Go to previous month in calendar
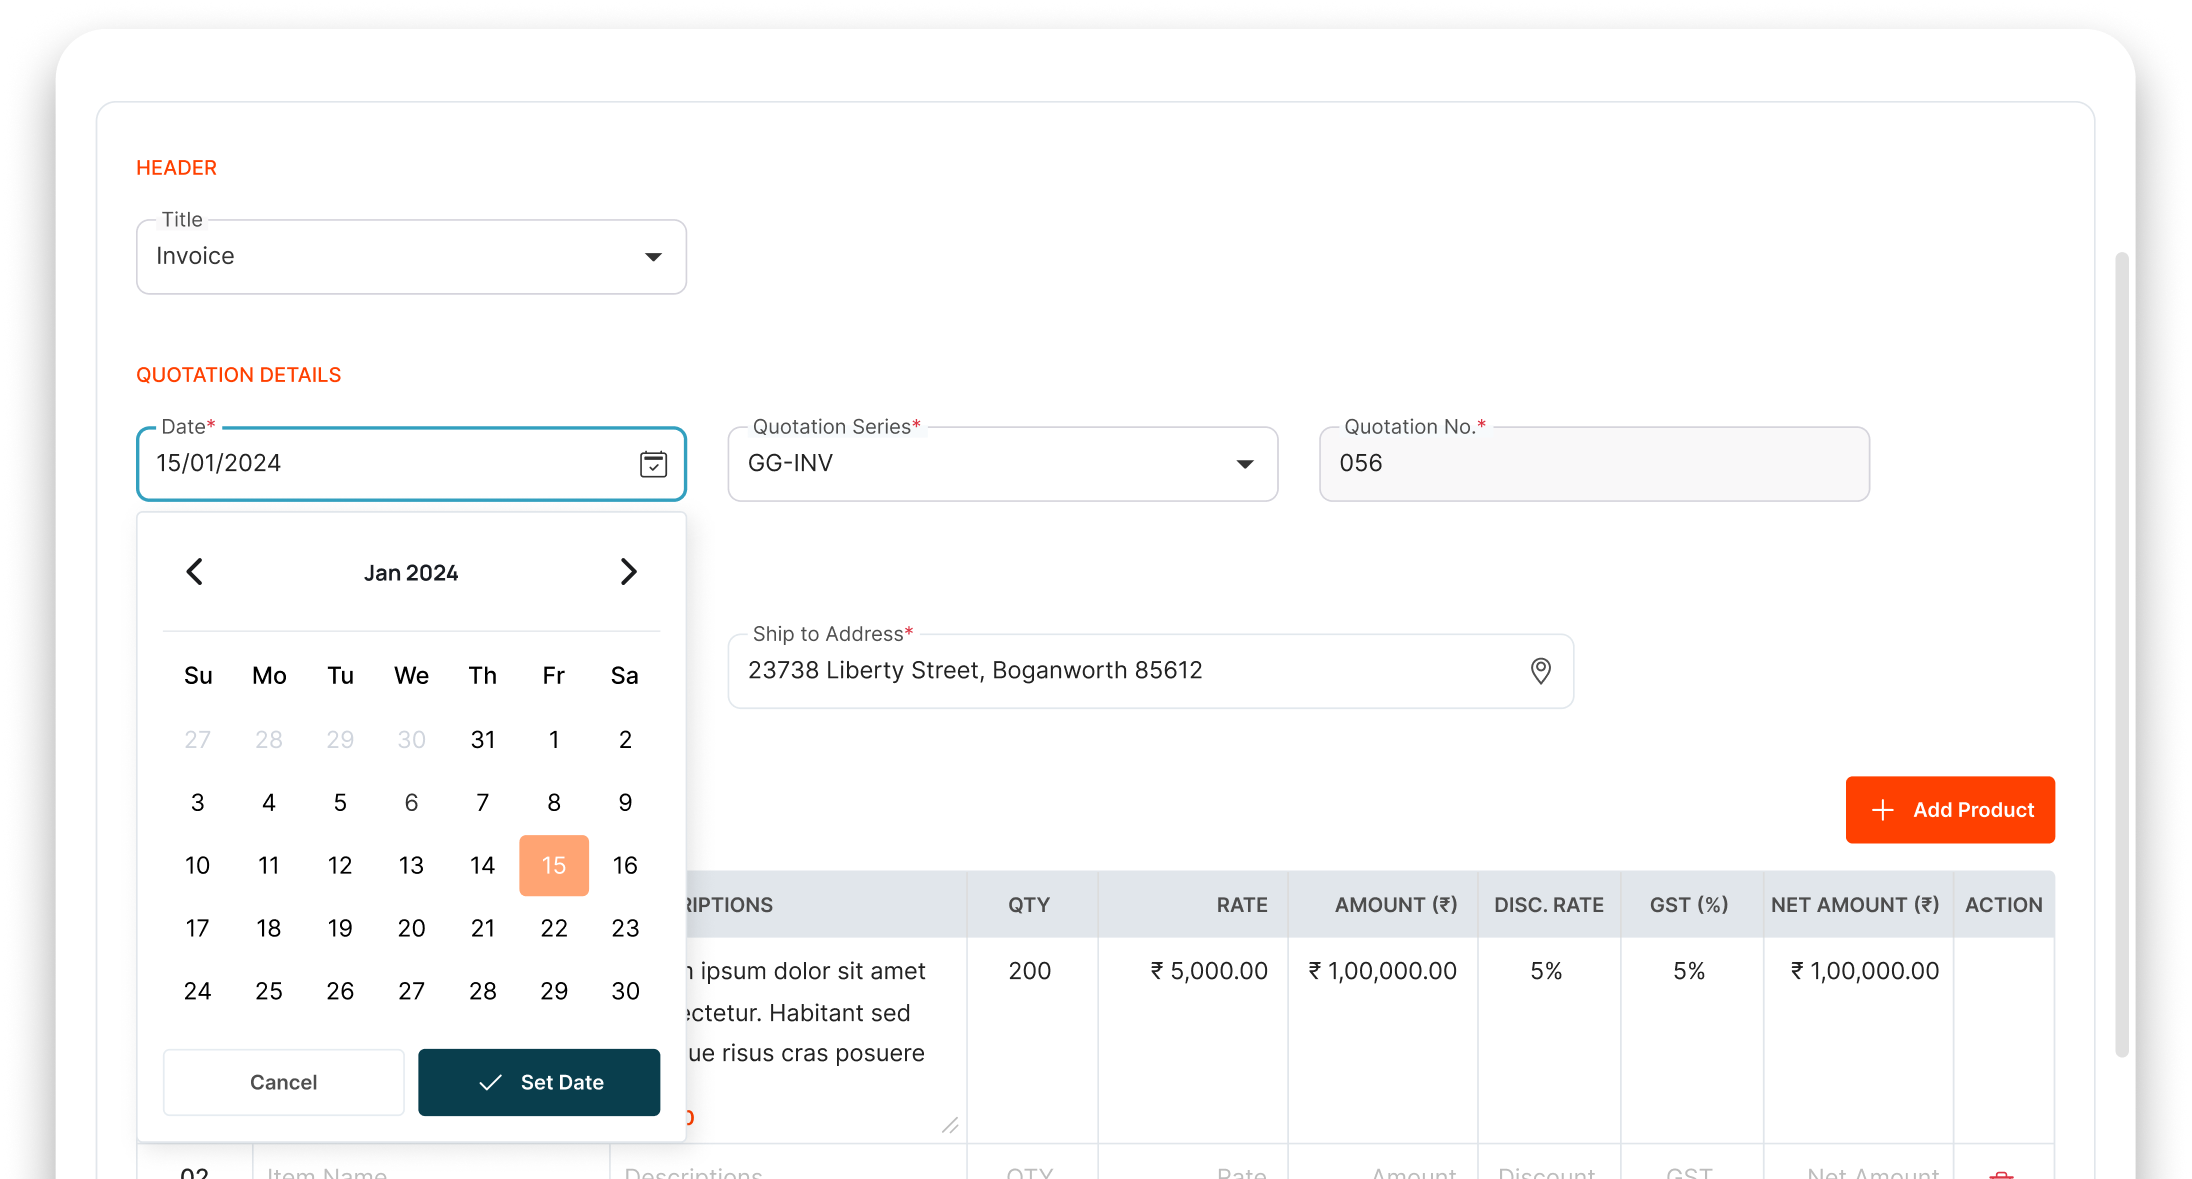This screenshot has width=2192, height=1179. tap(195, 572)
